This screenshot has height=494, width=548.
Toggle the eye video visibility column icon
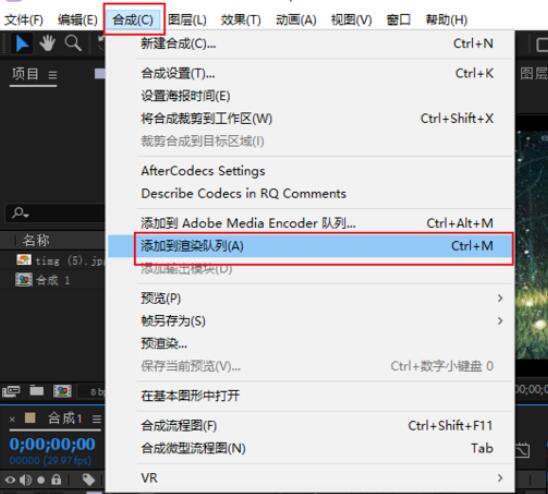coord(10,480)
